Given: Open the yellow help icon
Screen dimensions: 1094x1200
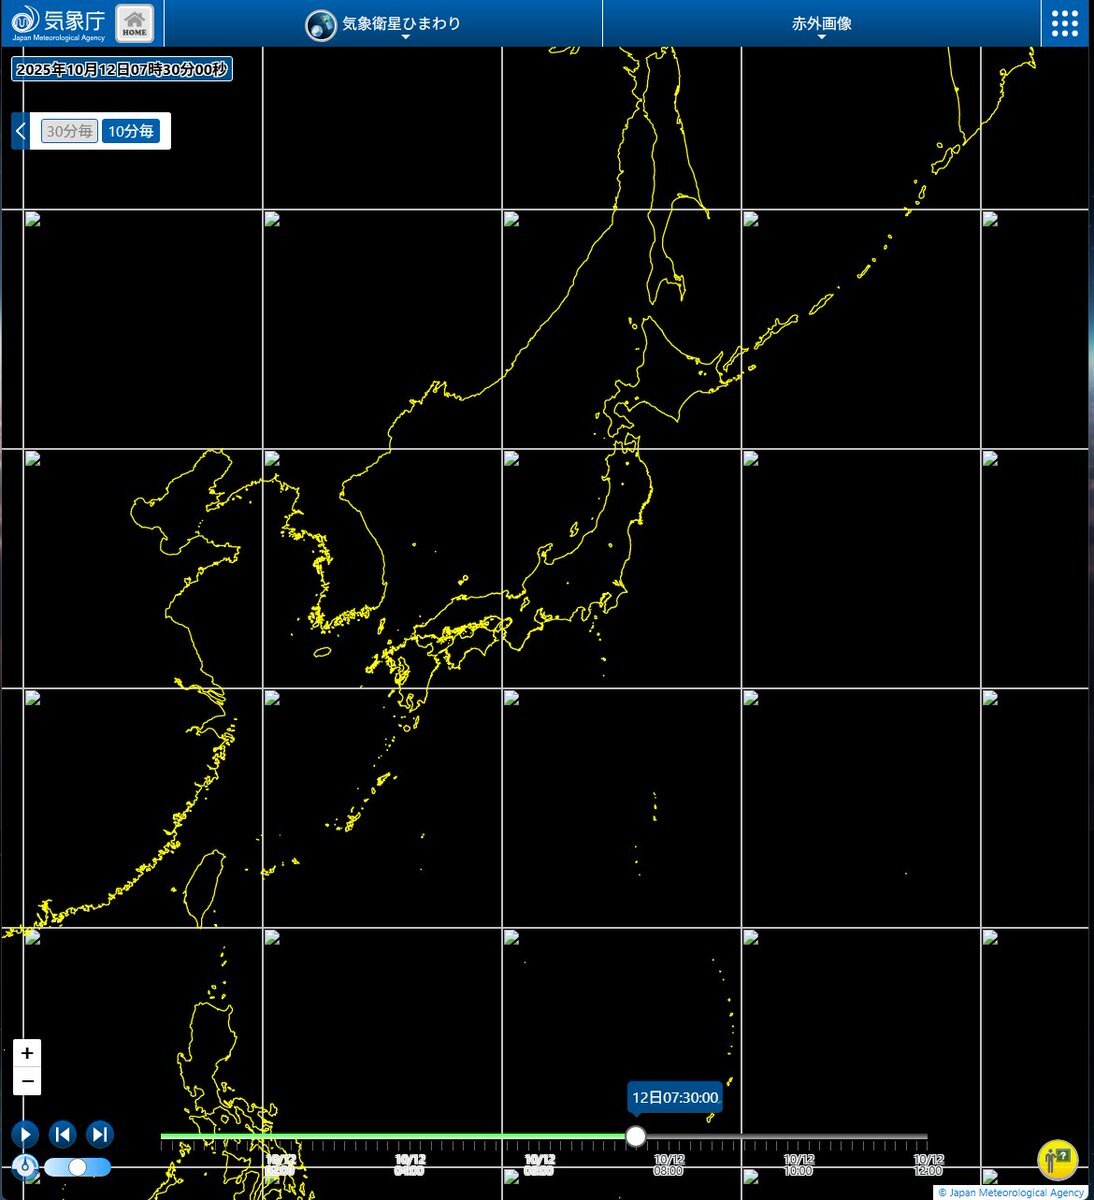Looking at the screenshot, I should coord(1057,1160).
